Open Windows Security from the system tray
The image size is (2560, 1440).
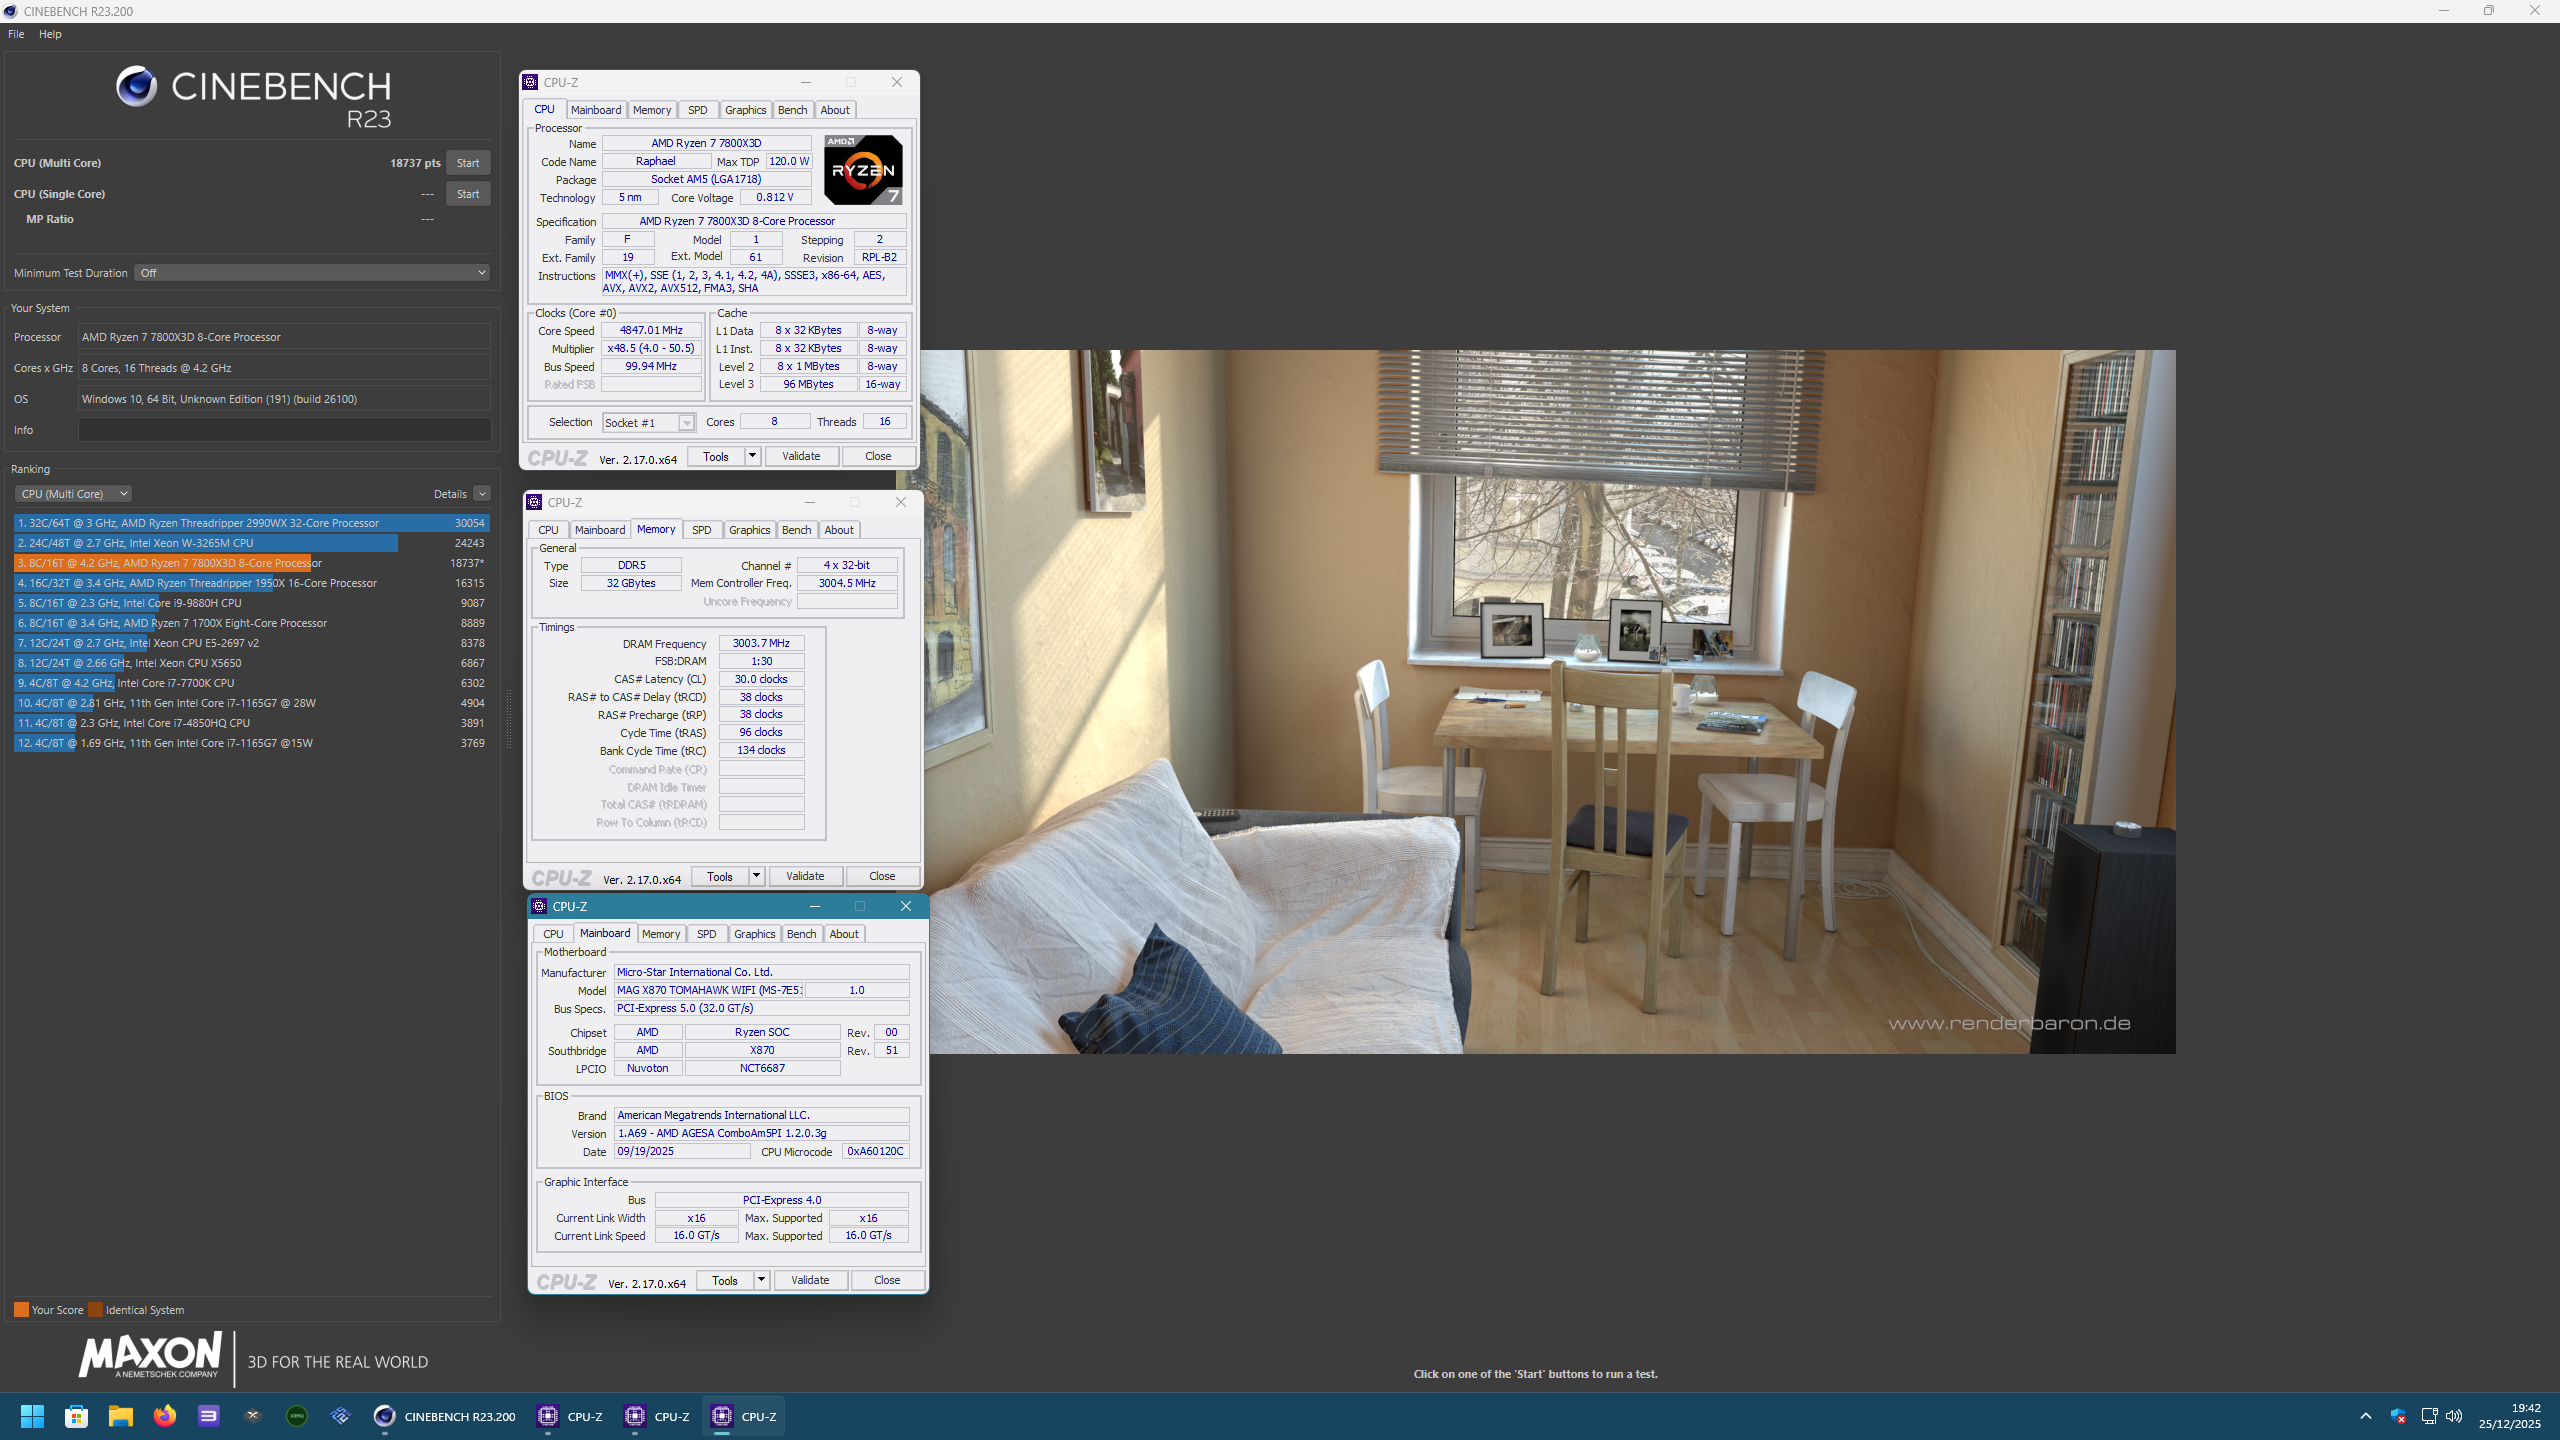pyautogui.click(x=2398, y=1416)
